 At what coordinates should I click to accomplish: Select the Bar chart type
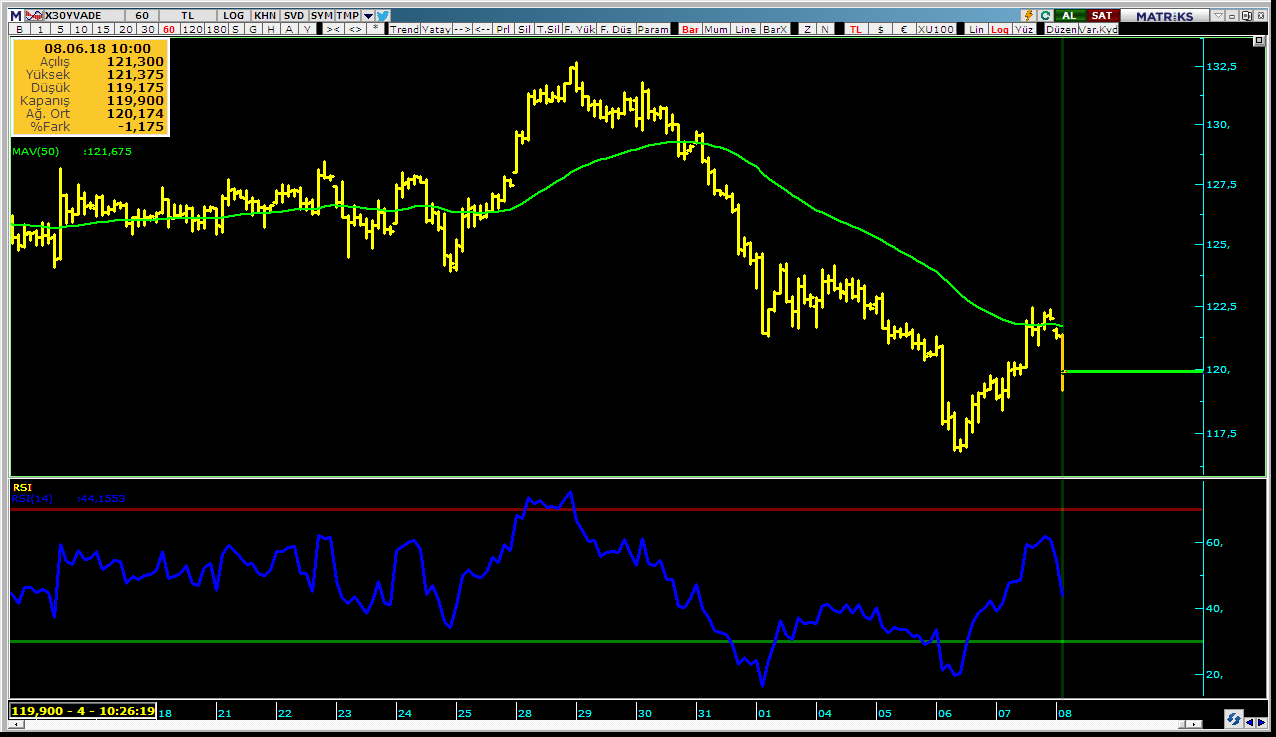(x=691, y=29)
